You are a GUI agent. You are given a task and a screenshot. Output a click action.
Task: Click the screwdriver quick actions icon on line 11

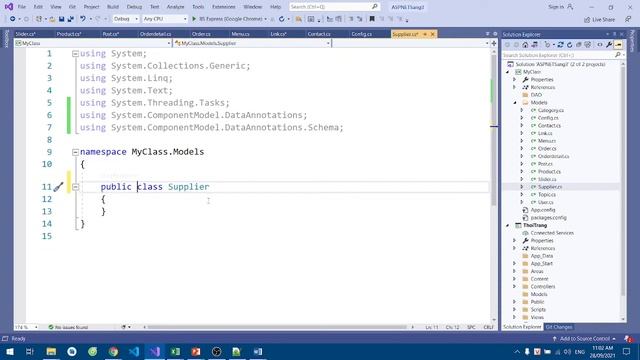point(58,187)
